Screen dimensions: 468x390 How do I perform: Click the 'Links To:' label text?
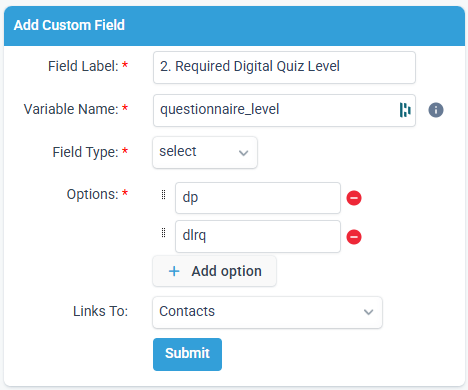(x=100, y=311)
